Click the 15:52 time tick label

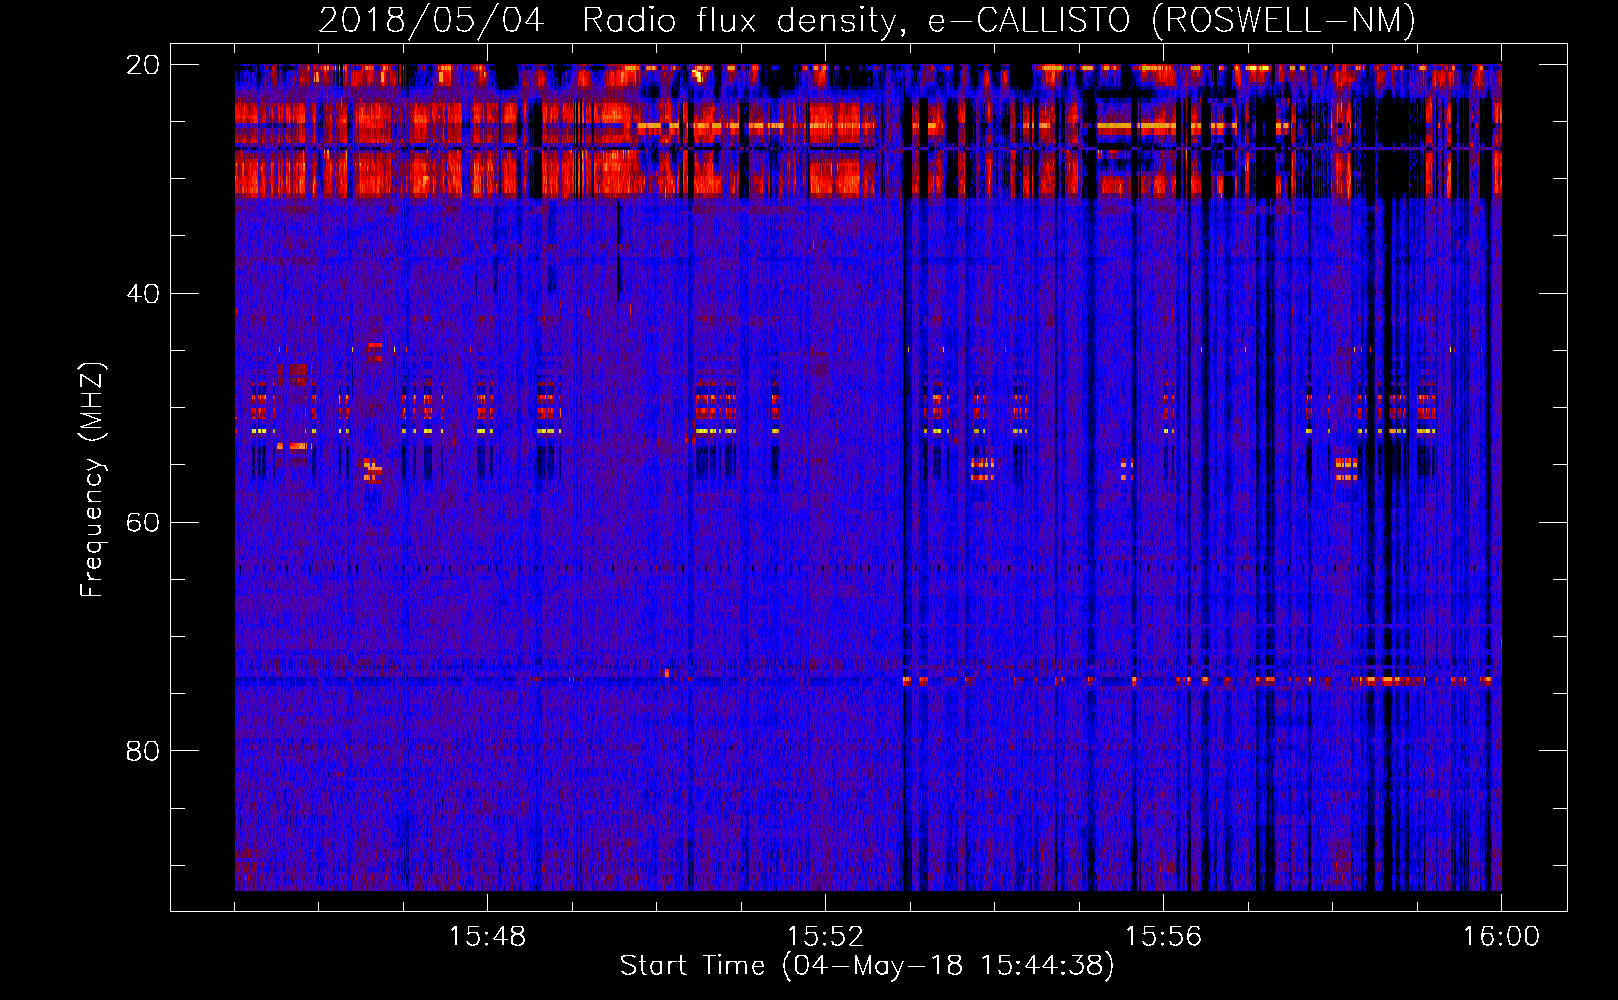[x=825, y=937]
